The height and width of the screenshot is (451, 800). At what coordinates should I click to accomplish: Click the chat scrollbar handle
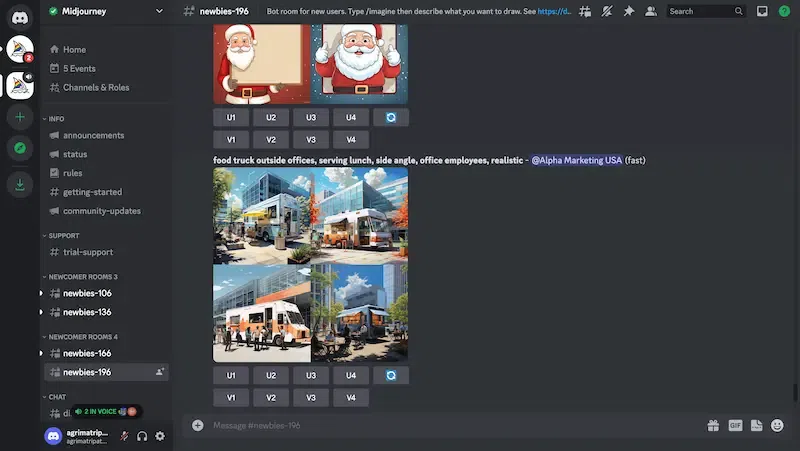[x=795, y=393]
